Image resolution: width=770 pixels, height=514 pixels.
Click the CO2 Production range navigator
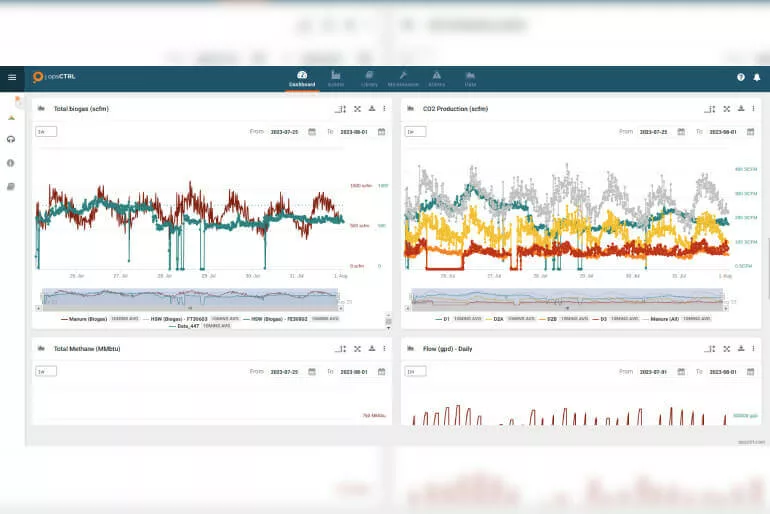pos(567,297)
